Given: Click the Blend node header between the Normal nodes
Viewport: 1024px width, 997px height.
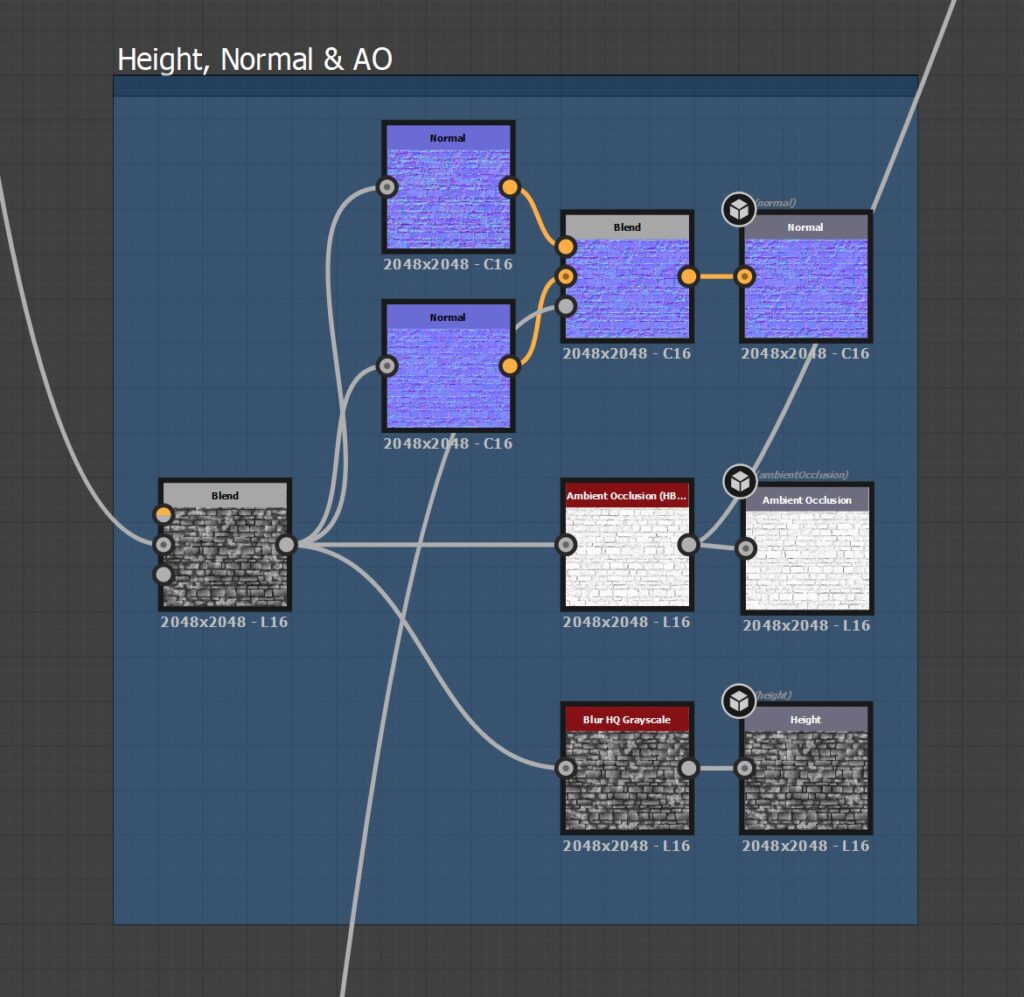Looking at the screenshot, I should tap(627, 227).
